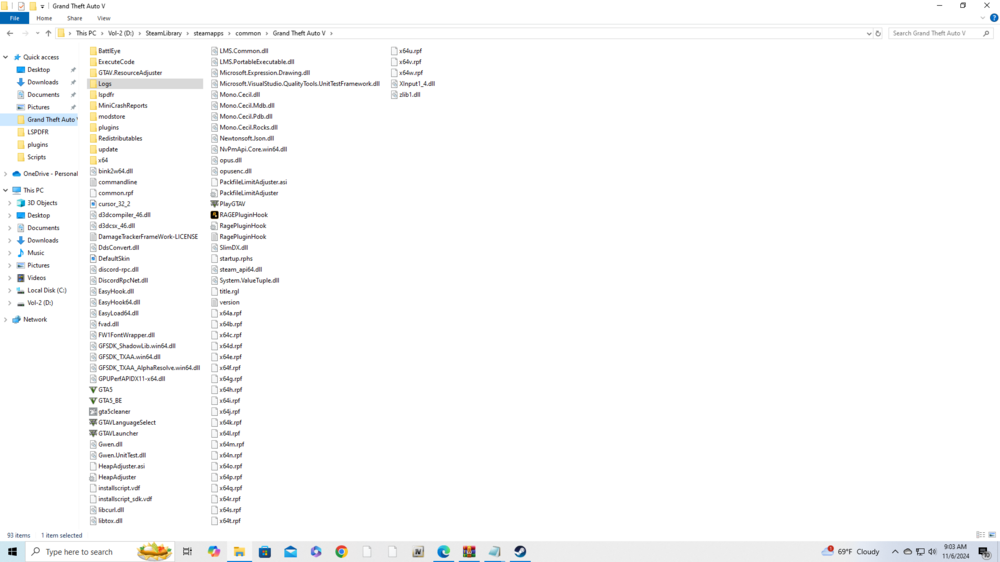Select DefaultSkin file

[x=110, y=258]
